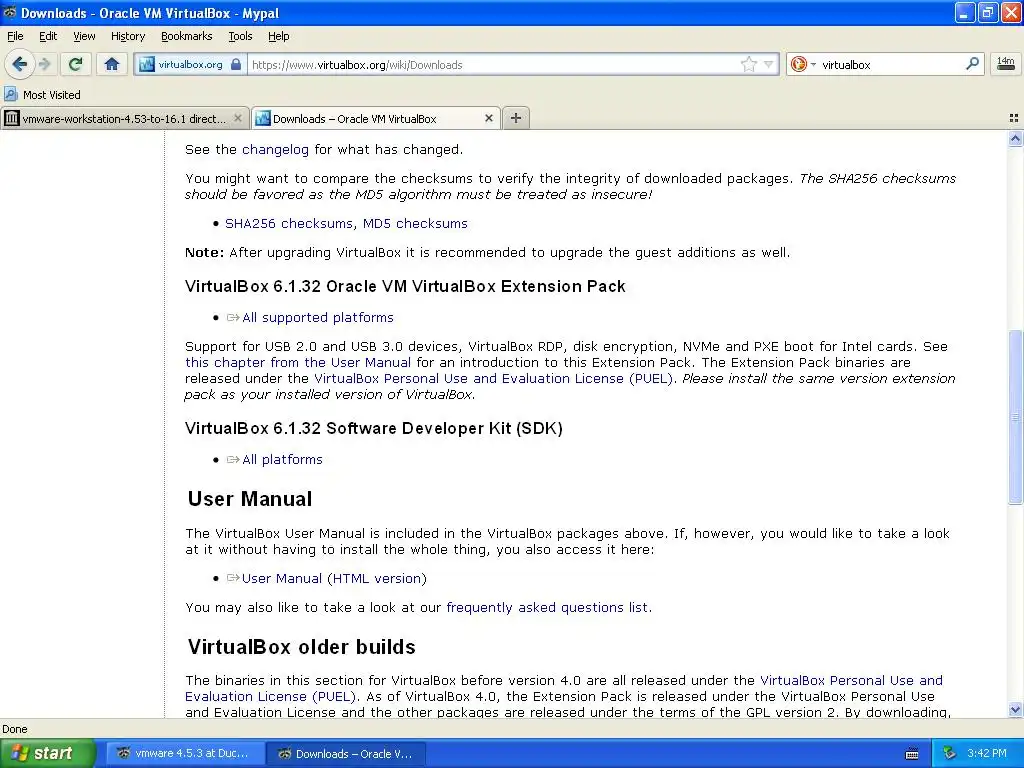Download SDK via All platforms link
The image size is (1024, 768).
click(x=282, y=460)
